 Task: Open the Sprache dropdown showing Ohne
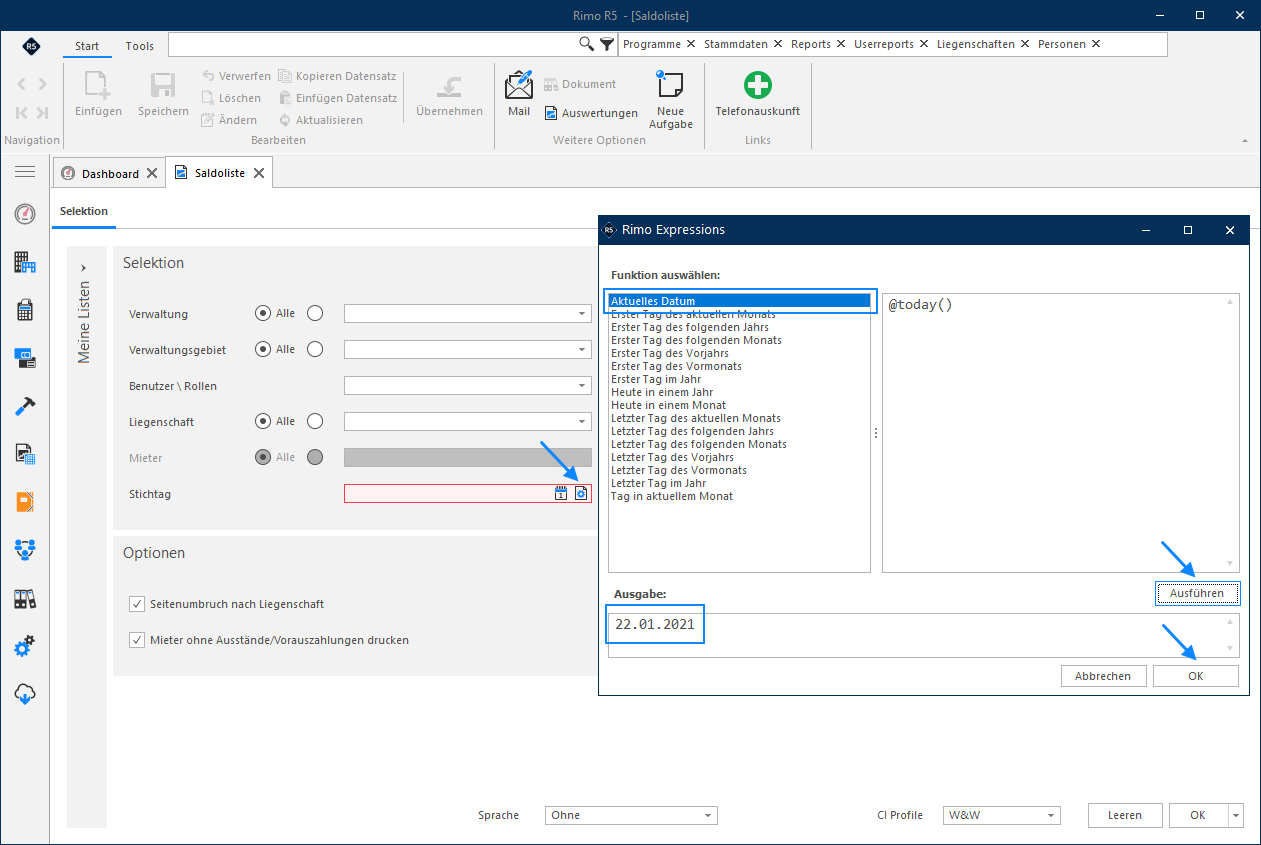click(631, 815)
